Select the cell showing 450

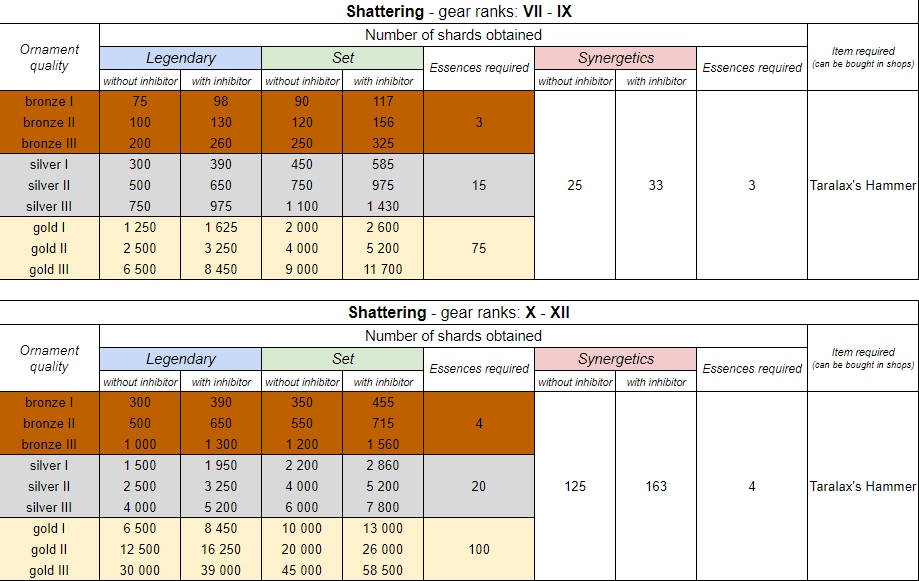[x=302, y=165]
